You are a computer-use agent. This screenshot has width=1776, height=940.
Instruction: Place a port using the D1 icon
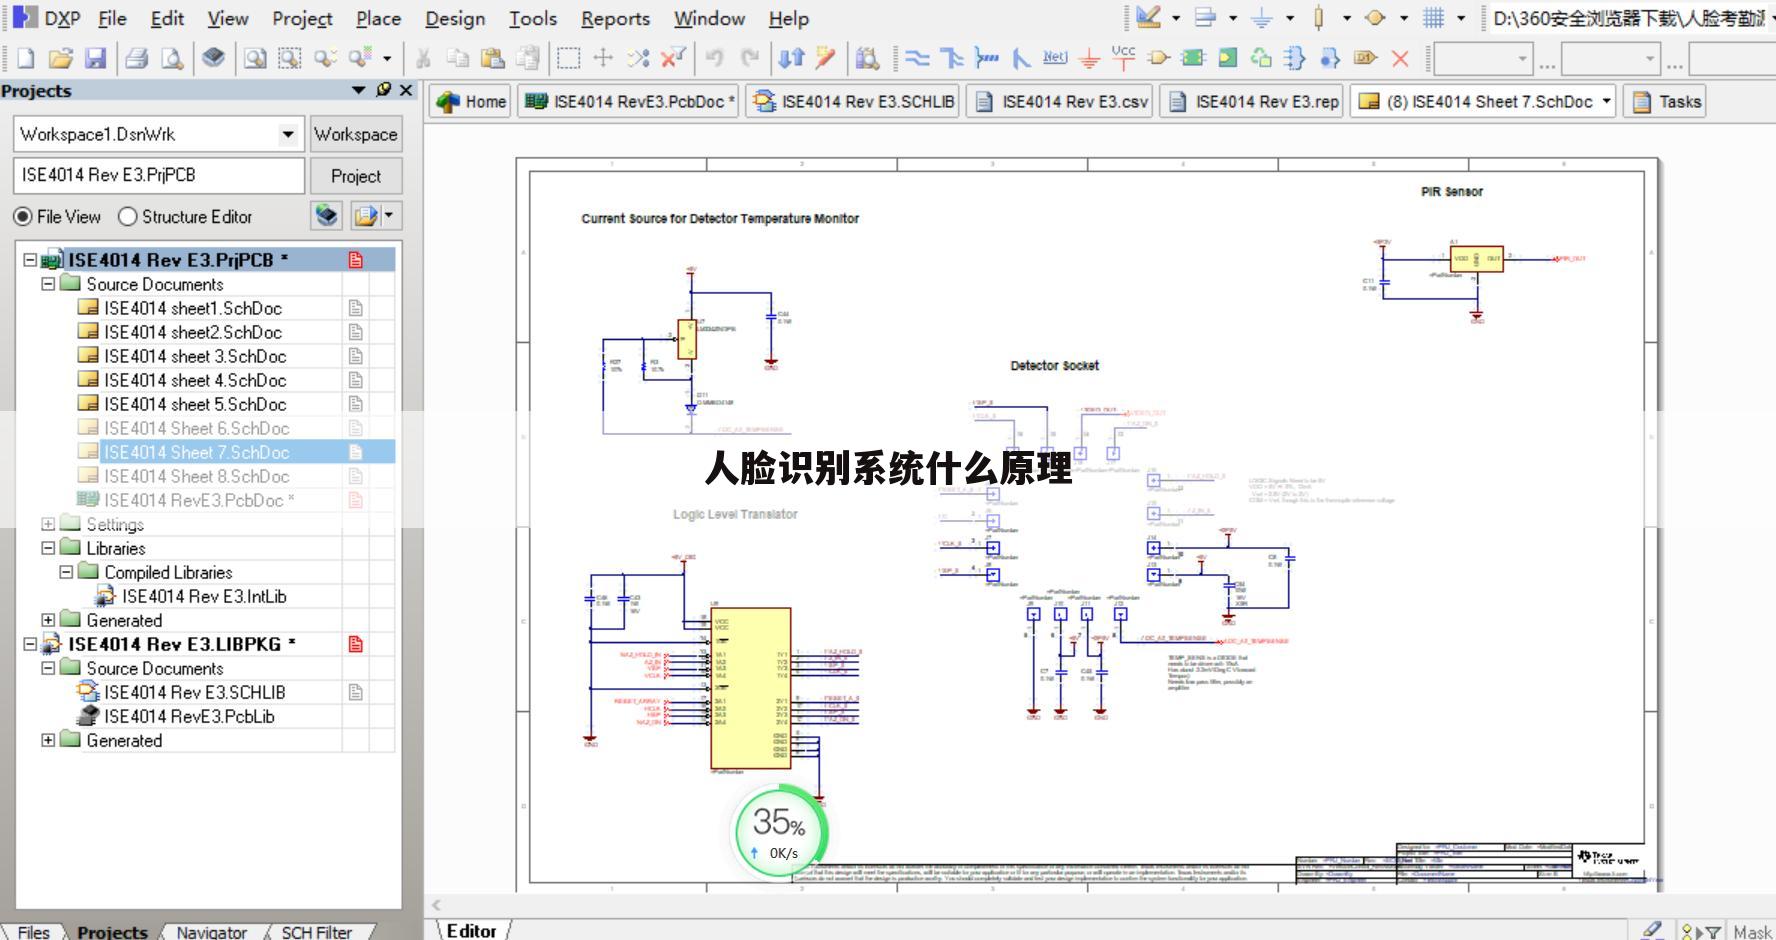(x=1365, y=59)
